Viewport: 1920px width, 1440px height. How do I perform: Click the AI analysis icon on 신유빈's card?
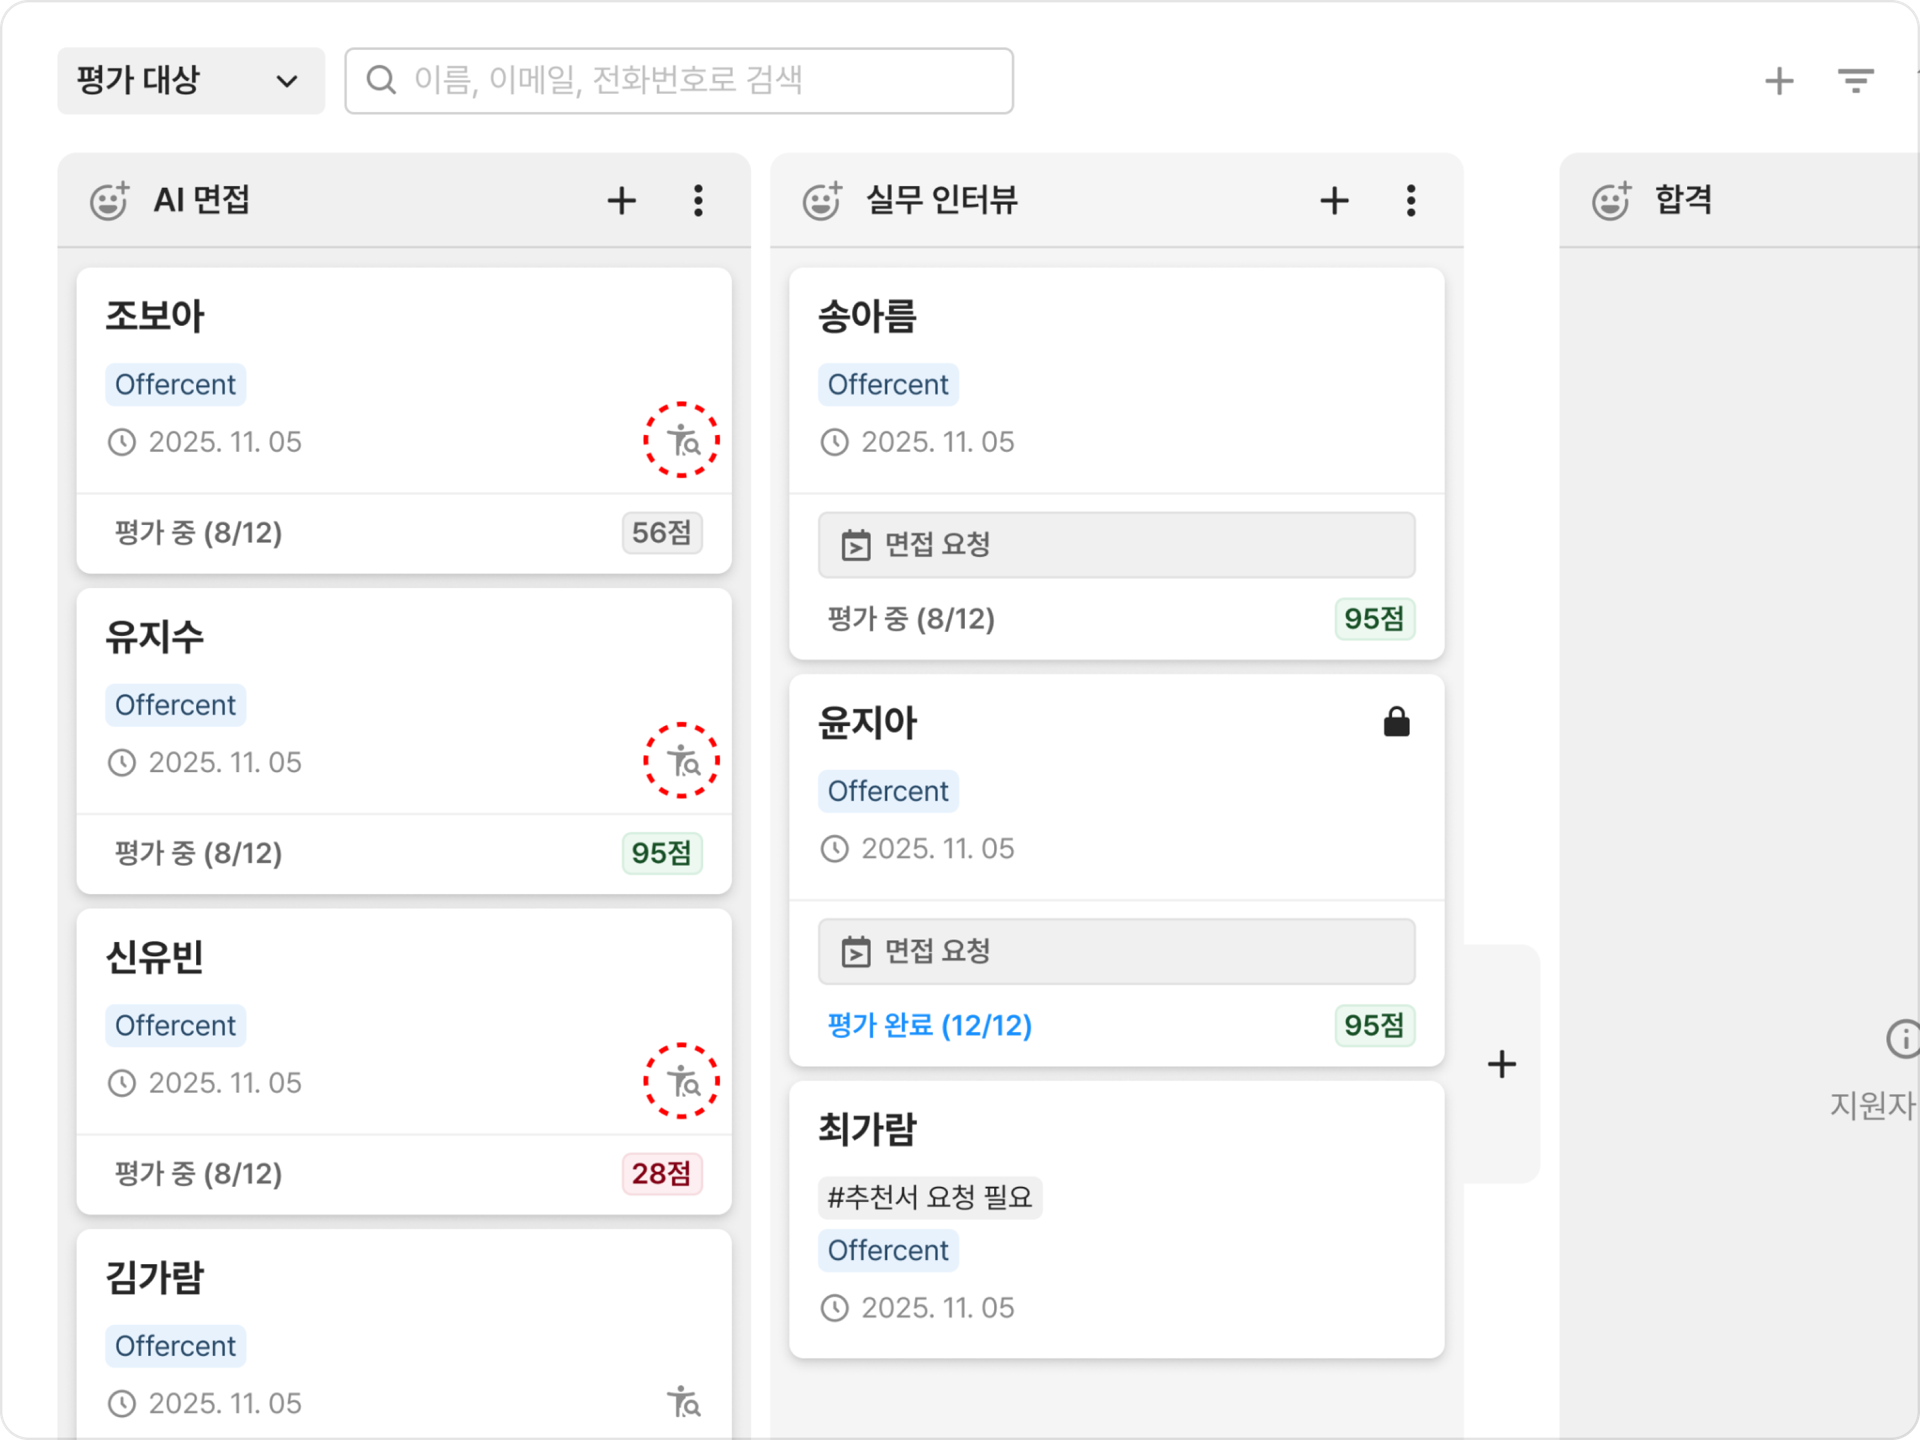coord(683,1082)
